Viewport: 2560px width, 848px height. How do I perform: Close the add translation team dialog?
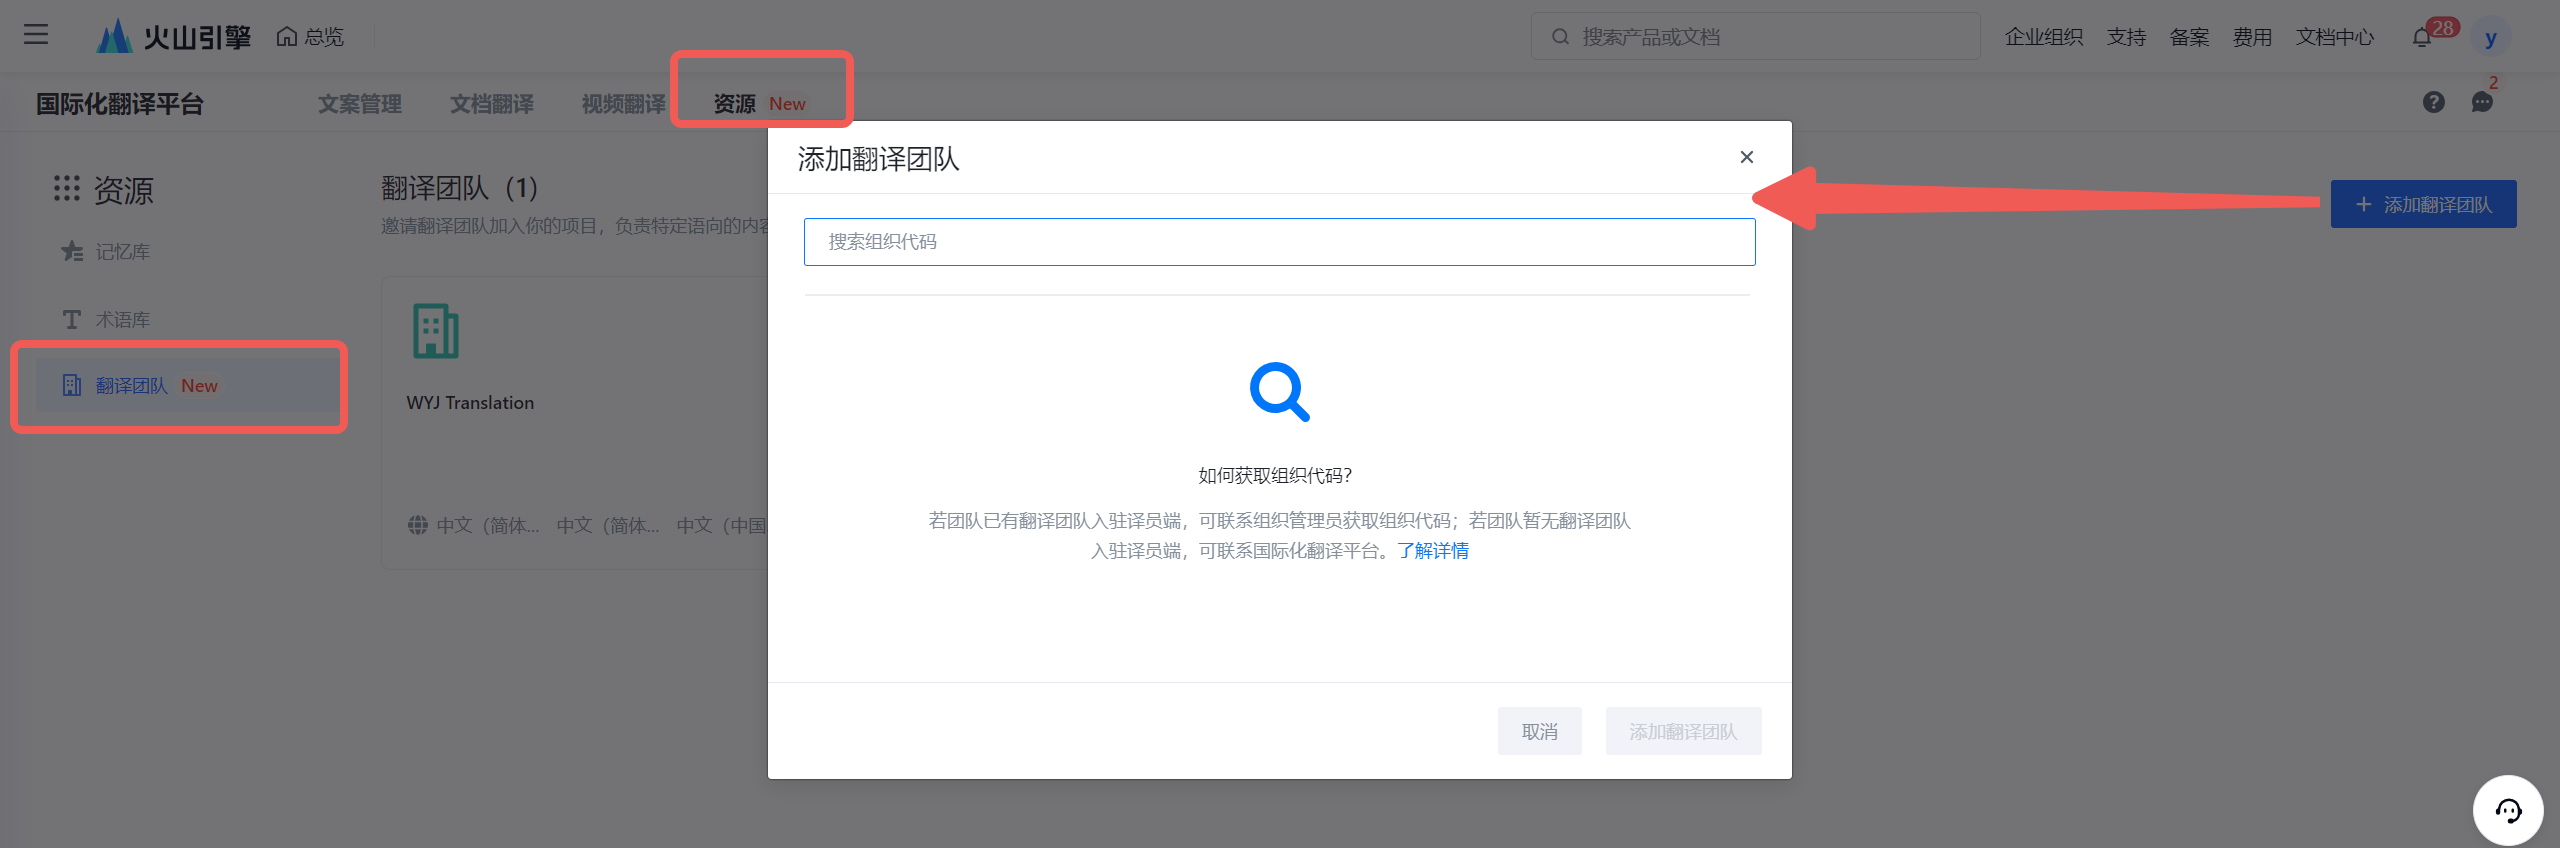[x=1746, y=157]
